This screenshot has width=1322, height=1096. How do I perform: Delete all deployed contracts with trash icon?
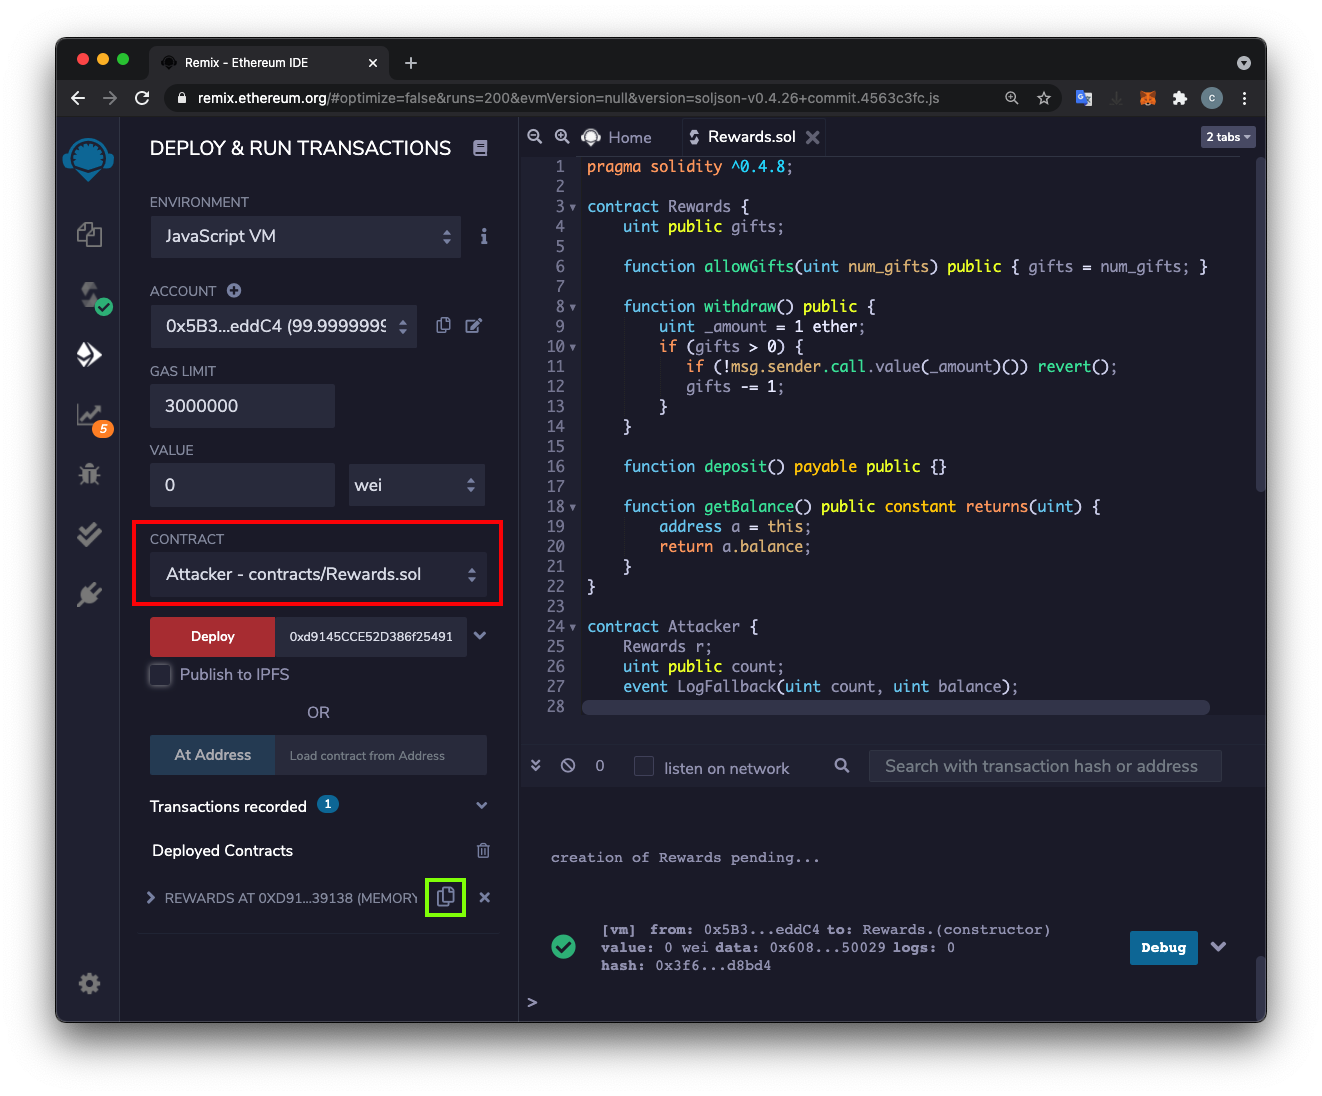point(483,851)
